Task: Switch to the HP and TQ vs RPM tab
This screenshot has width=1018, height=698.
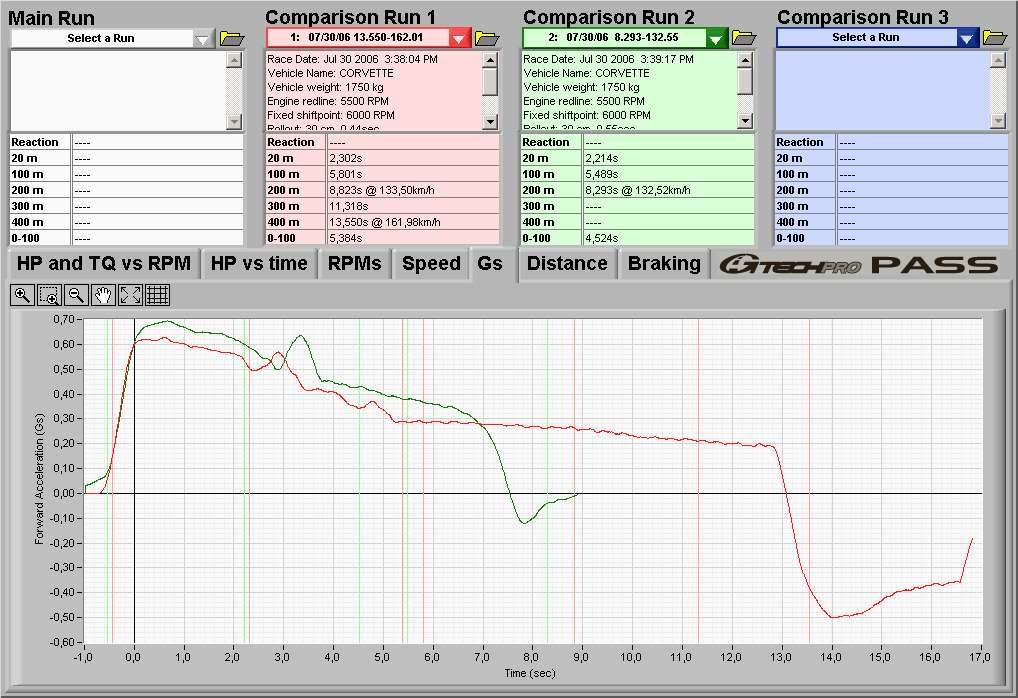Action: (104, 264)
